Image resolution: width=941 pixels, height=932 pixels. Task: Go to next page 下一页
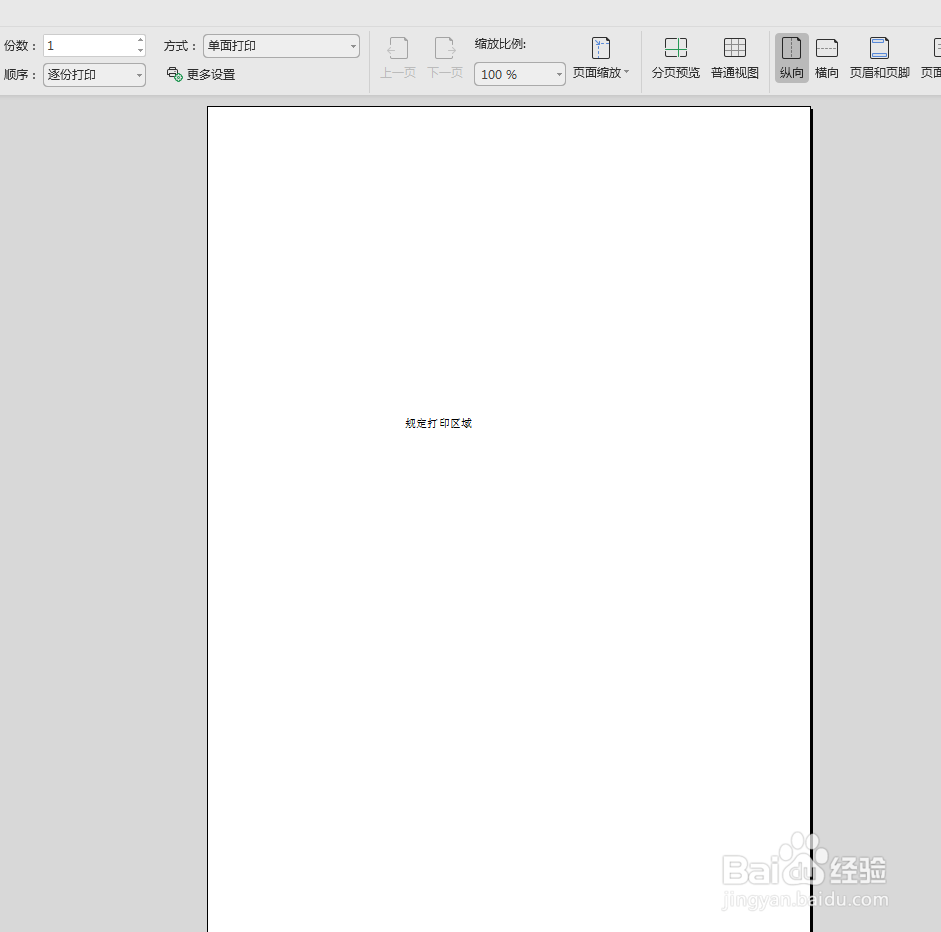pos(445,58)
